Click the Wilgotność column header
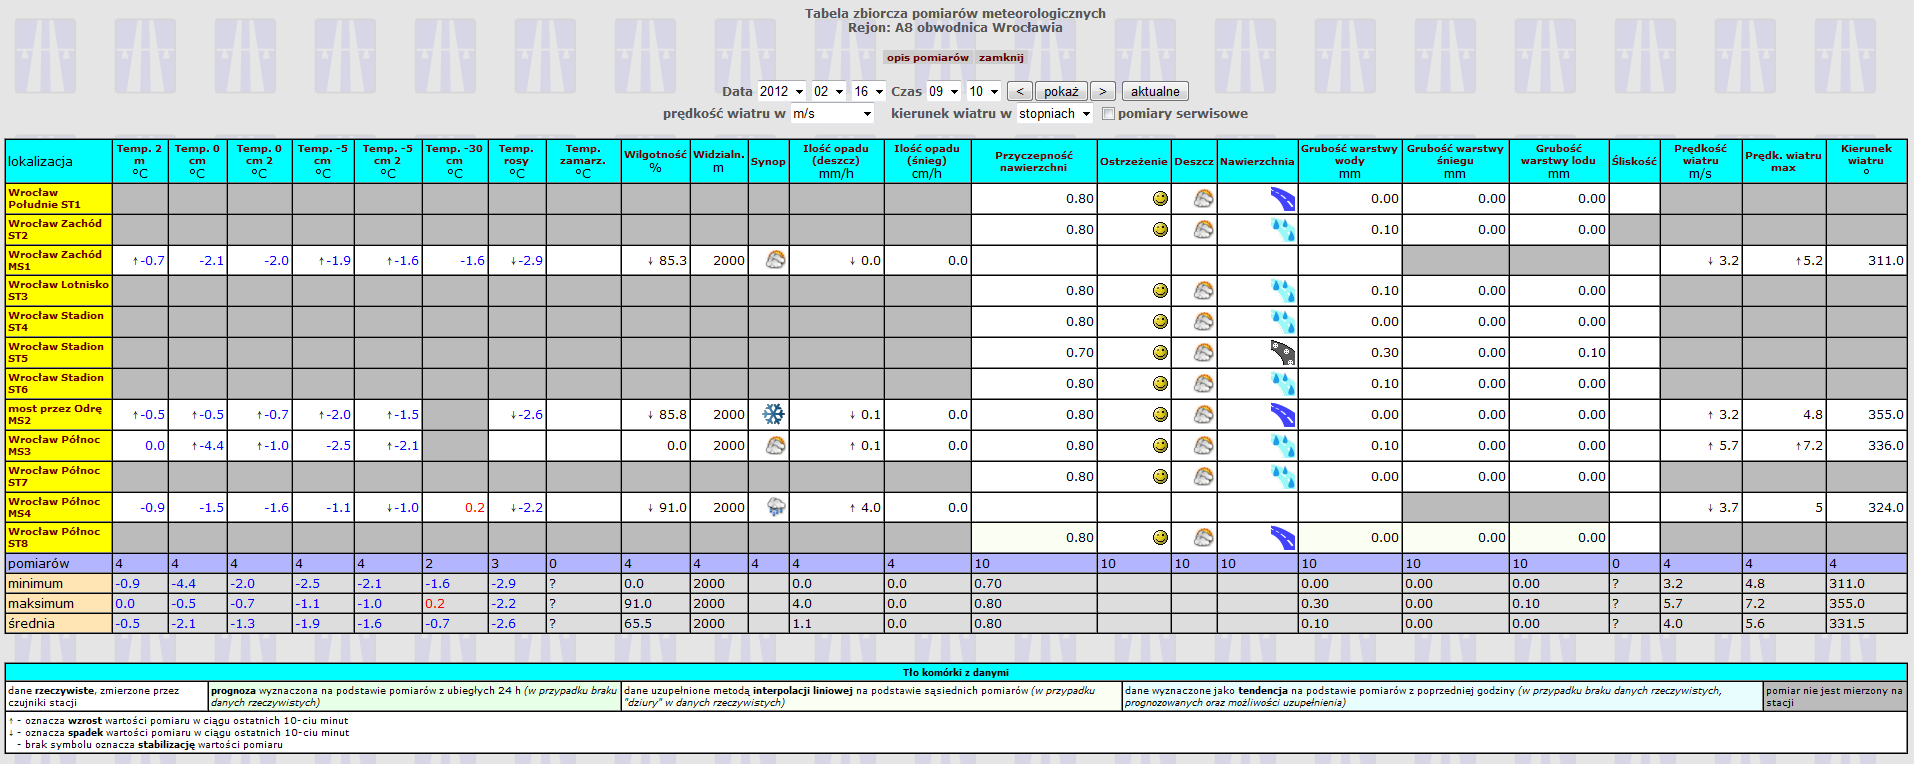This screenshot has width=1914, height=764. tap(655, 161)
